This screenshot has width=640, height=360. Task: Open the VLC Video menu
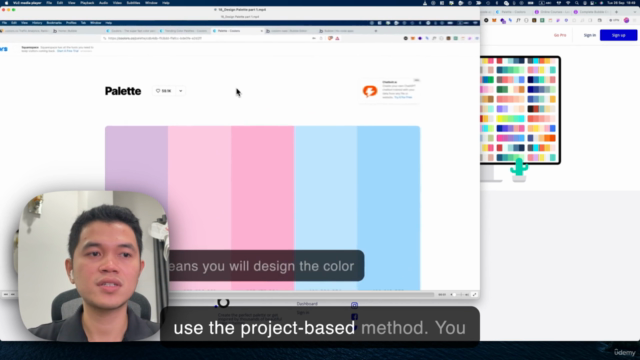(x=117, y=3)
